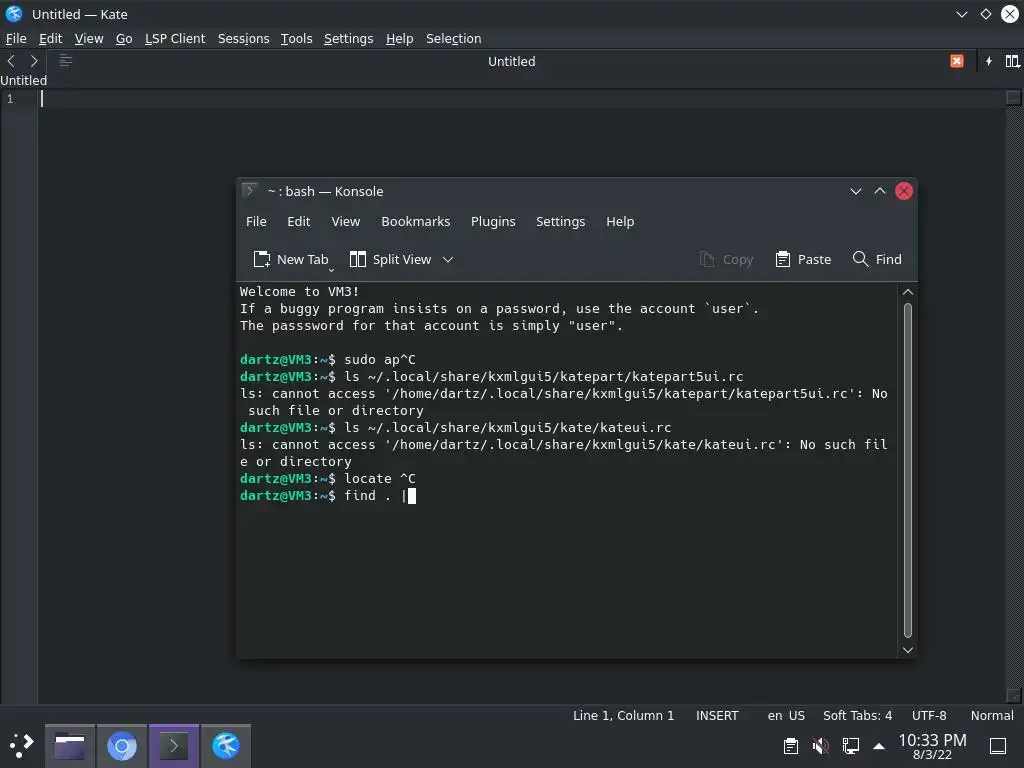The height and width of the screenshot is (768, 1024).
Task: Switch to Kate via taskbar icon
Action: (225, 746)
